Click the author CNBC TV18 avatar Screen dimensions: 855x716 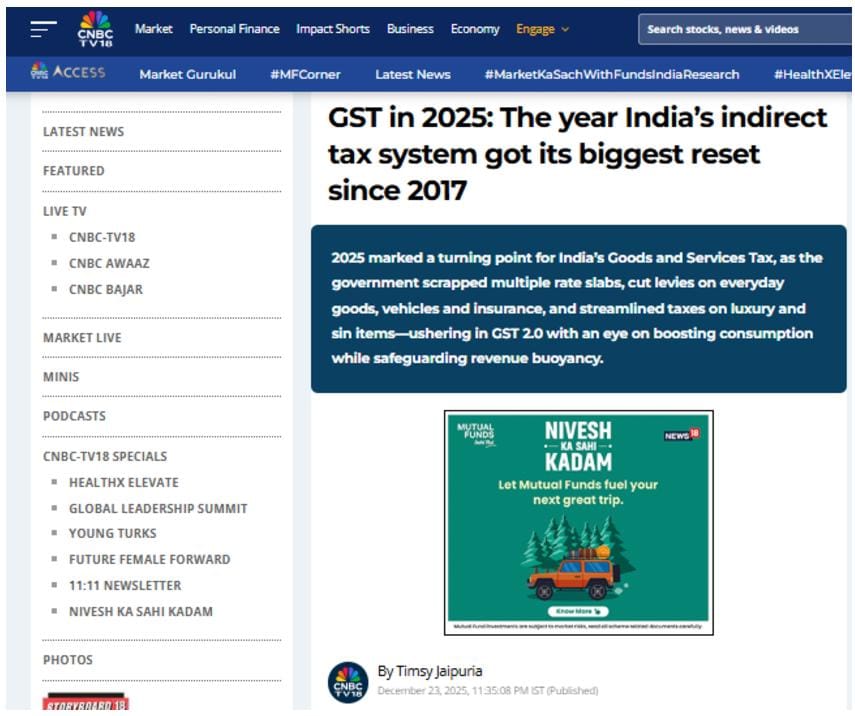tap(348, 682)
